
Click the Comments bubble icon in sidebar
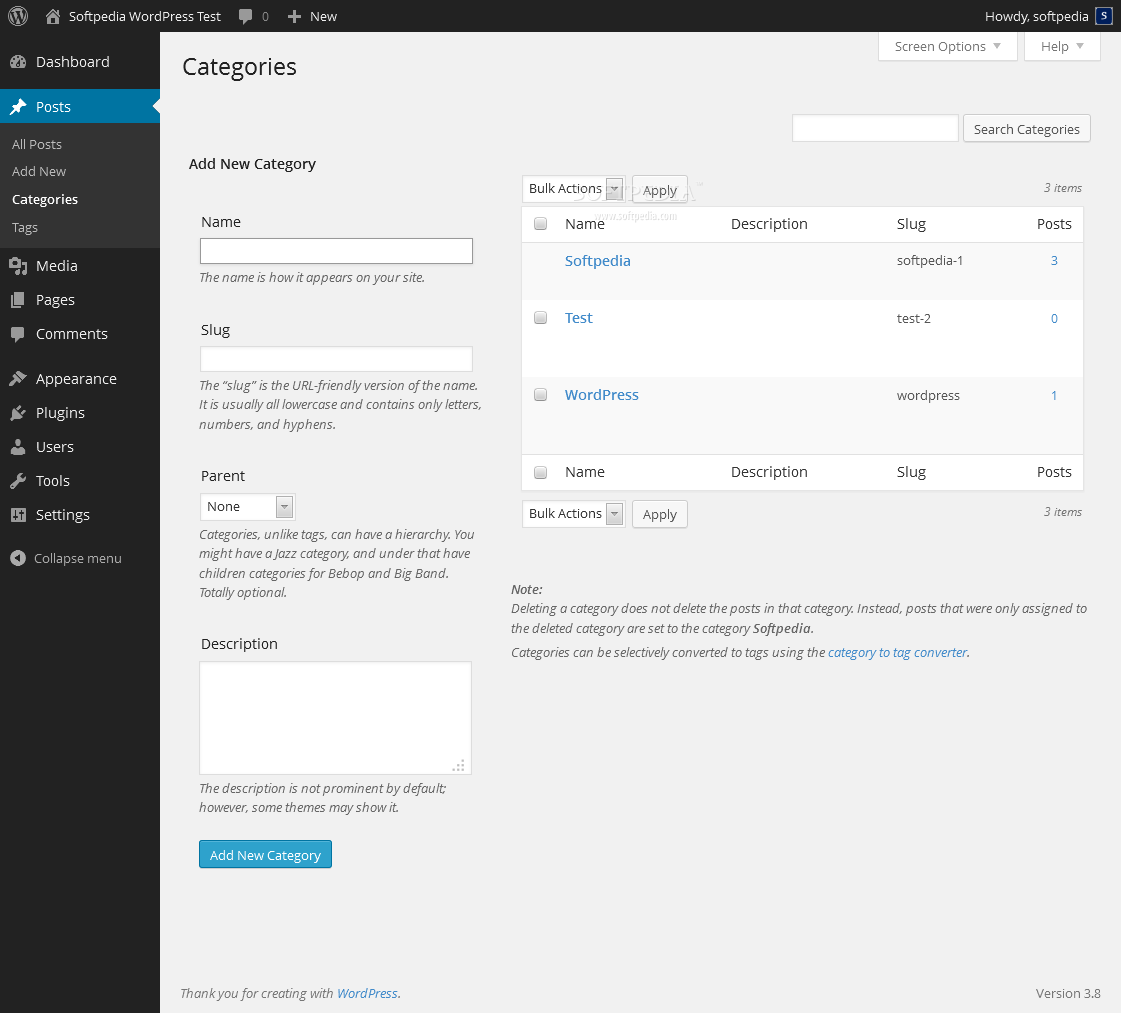[x=18, y=334]
